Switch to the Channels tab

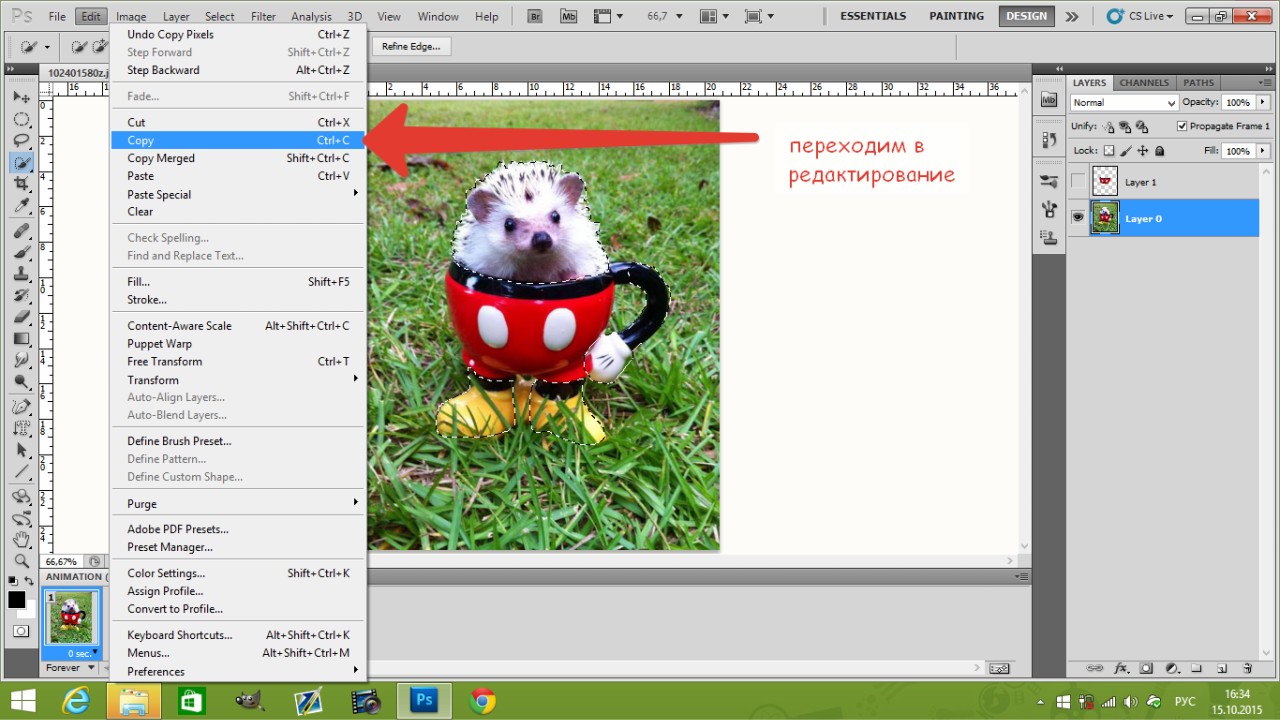(1144, 83)
